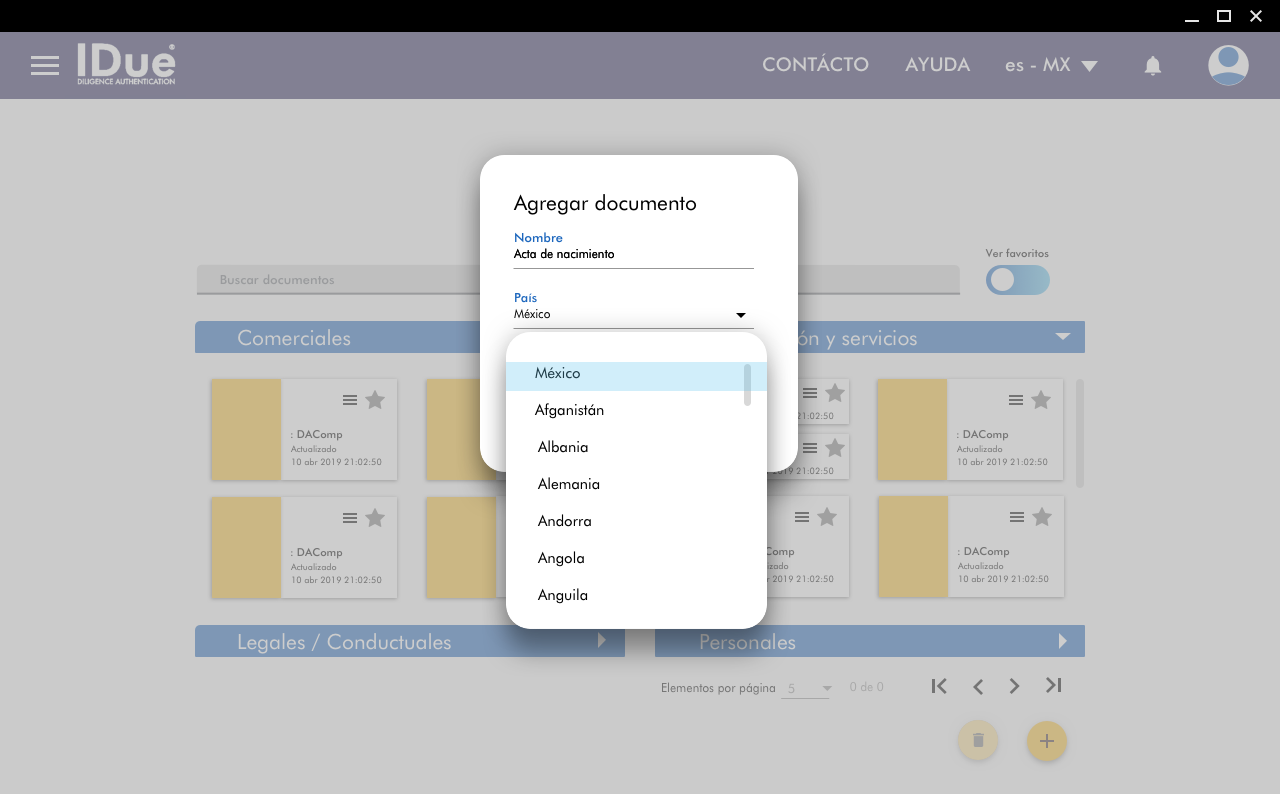
Task: Go to the next page arrow
Action: pos(1014,686)
